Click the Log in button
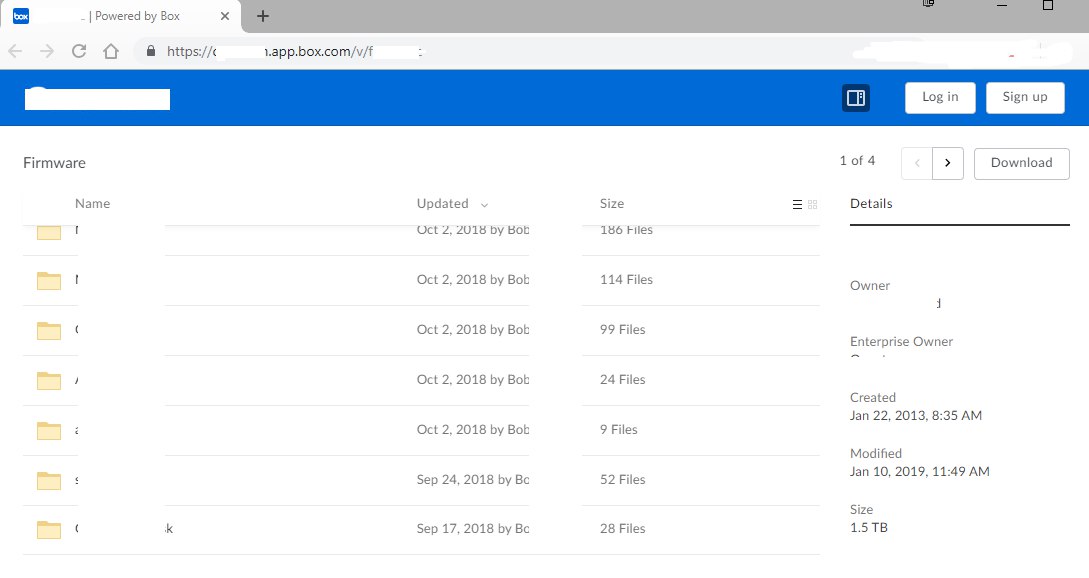 pyautogui.click(x=940, y=97)
